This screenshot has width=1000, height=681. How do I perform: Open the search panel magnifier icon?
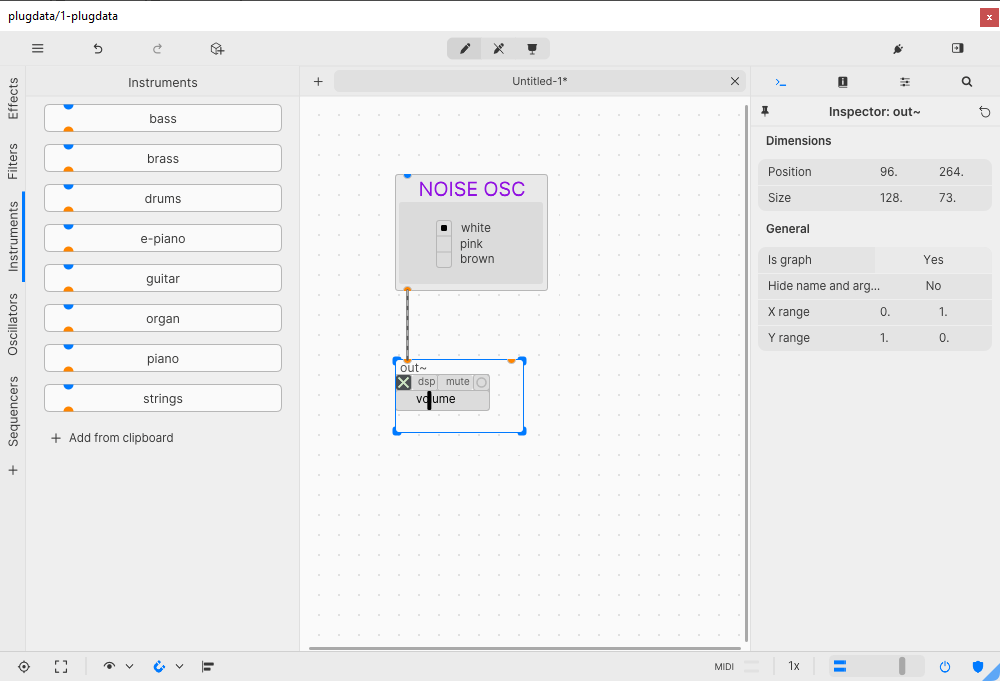[967, 82]
